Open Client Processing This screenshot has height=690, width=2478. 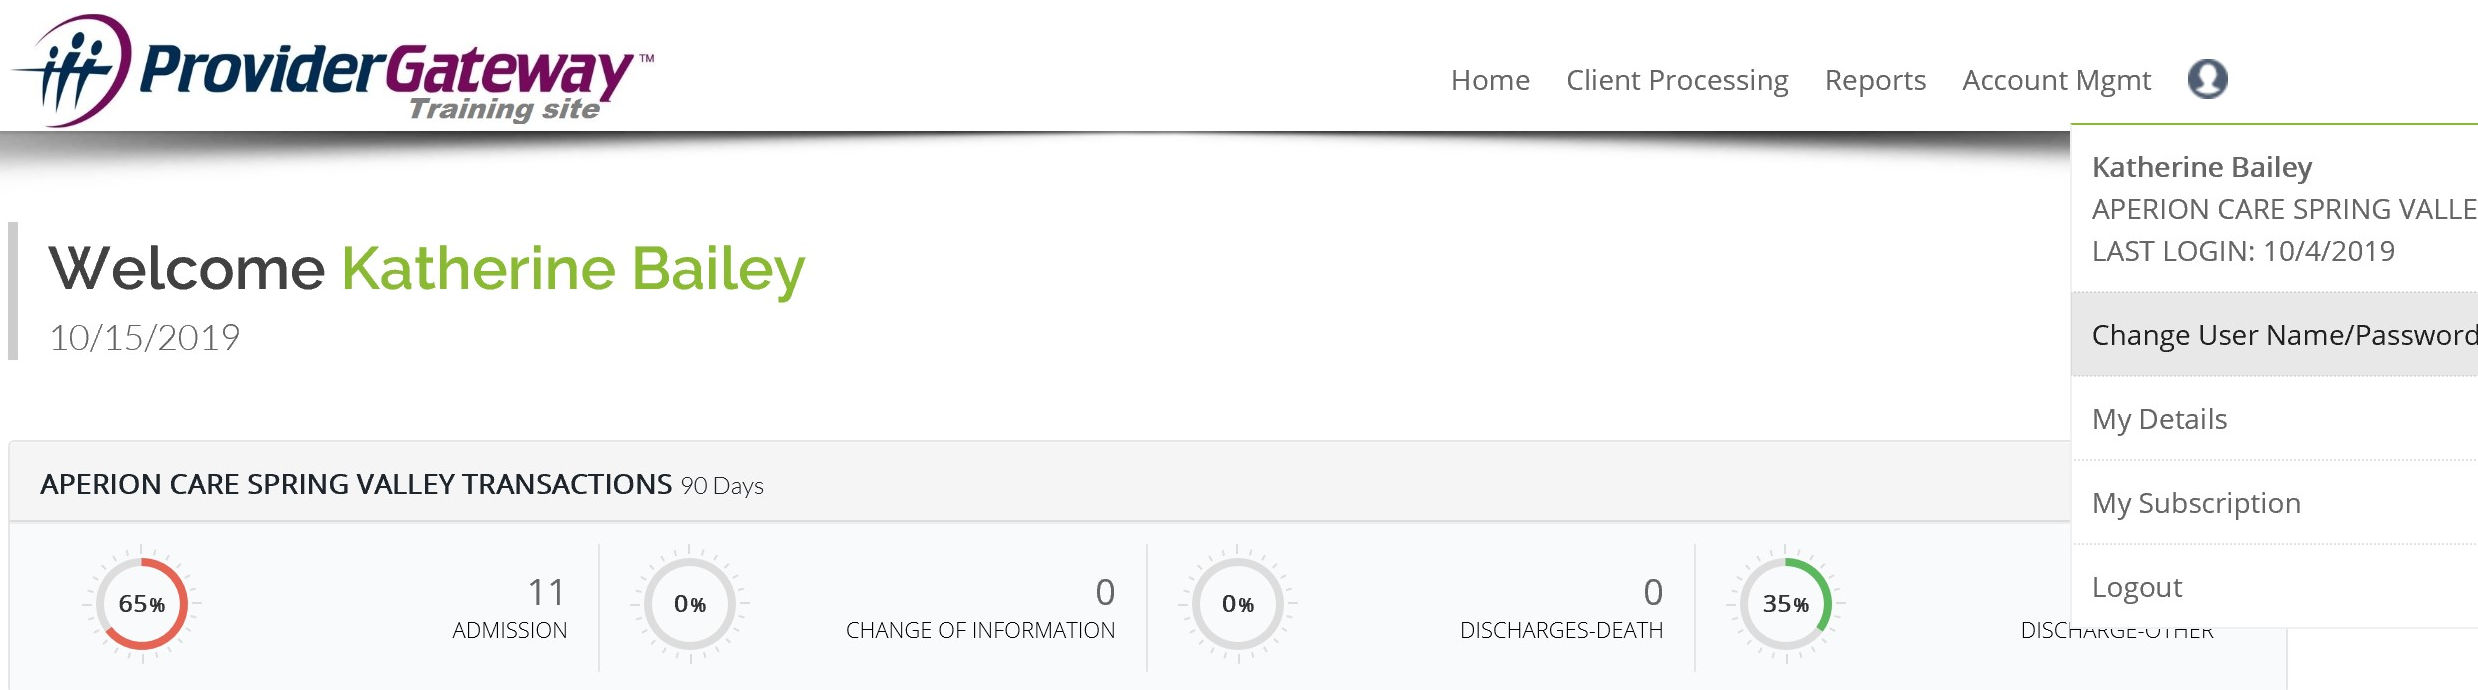pyautogui.click(x=1677, y=80)
